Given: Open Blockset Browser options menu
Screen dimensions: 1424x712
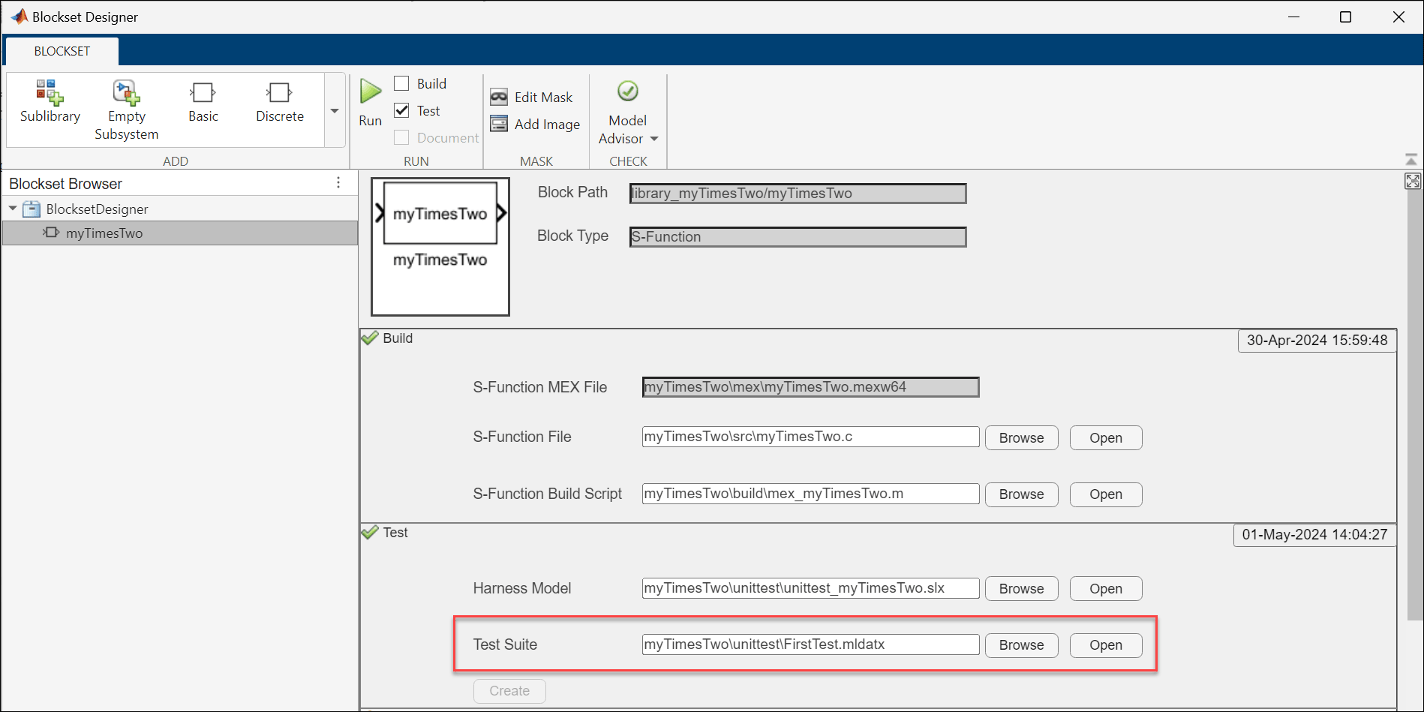Looking at the screenshot, I should tap(338, 183).
